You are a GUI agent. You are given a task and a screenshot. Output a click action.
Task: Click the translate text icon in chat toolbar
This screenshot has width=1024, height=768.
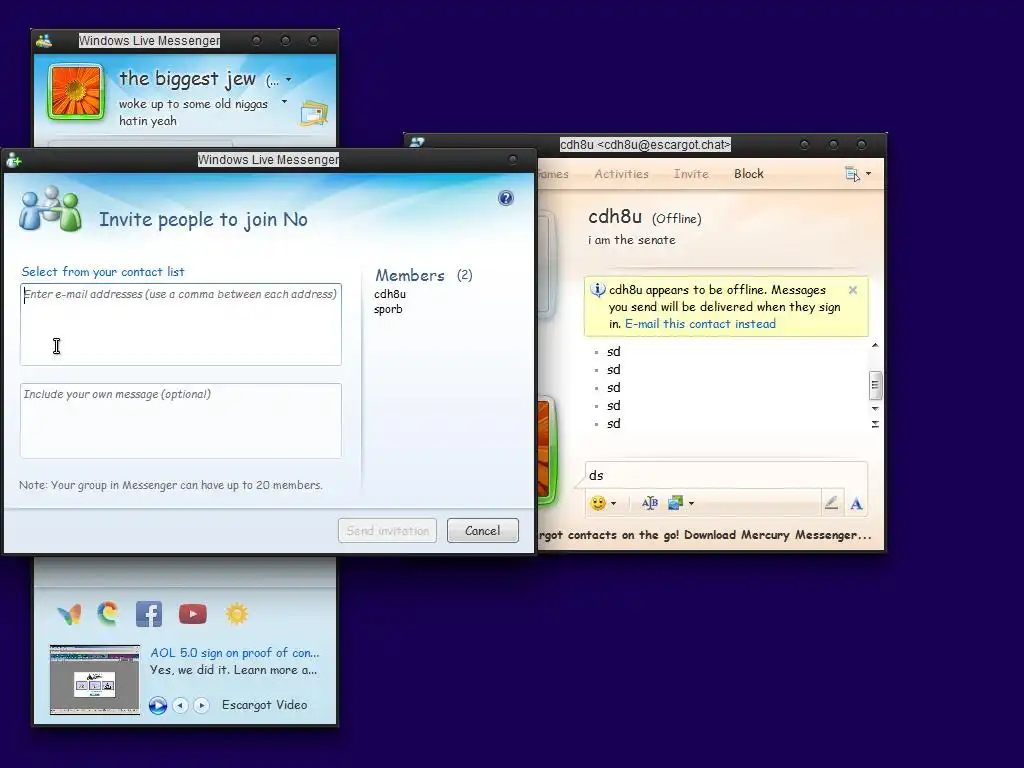pyautogui.click(x=650, y=503)
